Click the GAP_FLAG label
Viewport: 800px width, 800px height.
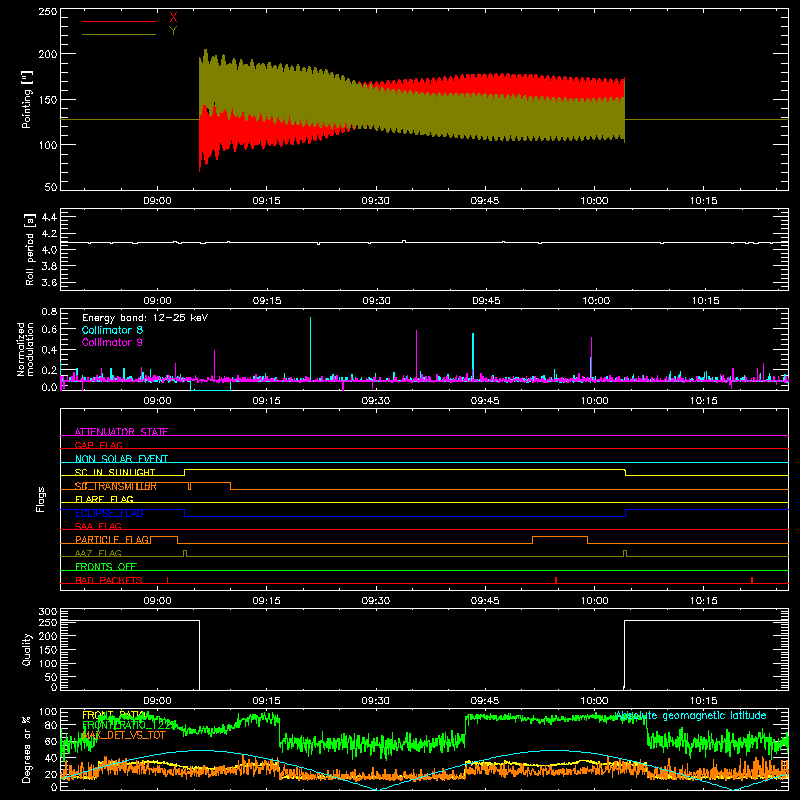coord(98,445)
